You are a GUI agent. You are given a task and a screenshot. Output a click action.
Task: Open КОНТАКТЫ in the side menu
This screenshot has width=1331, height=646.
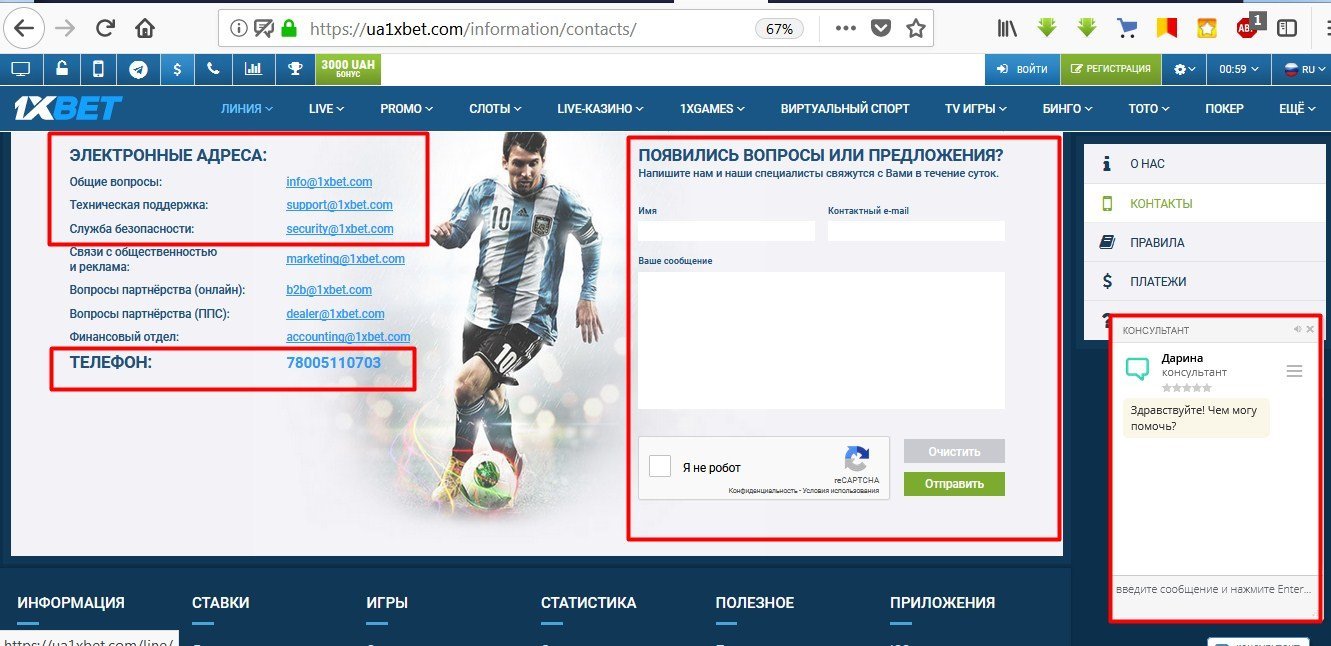point(1204,203)
